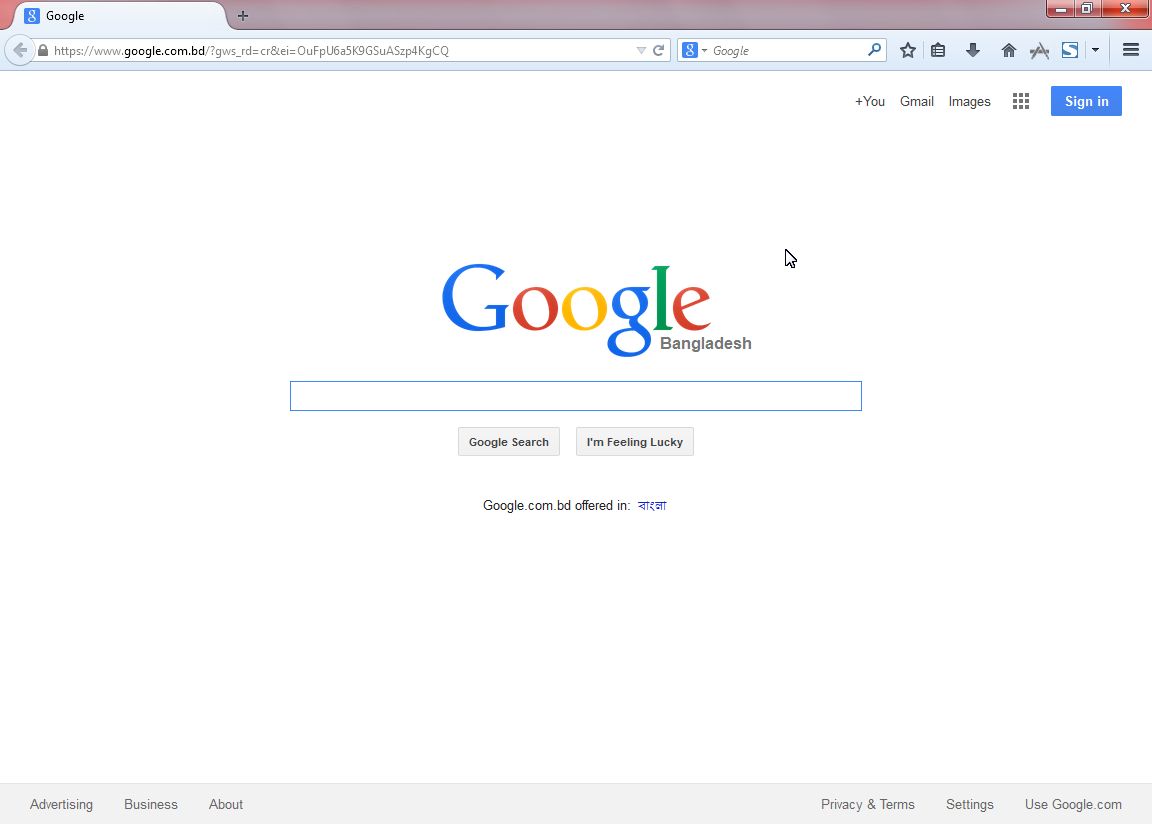Screen dimensions: 1152x824
Task: Open the Firefox hamburger menu
Action: 1131,50
